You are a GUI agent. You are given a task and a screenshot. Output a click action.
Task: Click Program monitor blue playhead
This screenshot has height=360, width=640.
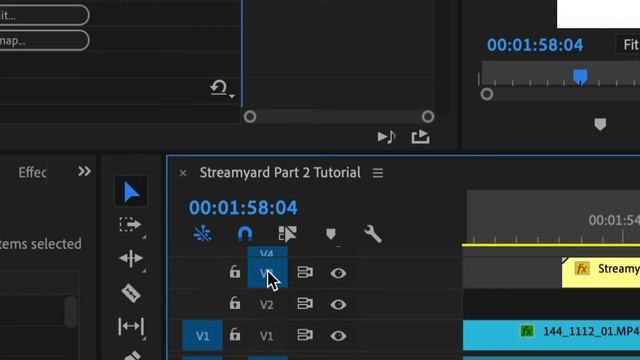580,77
